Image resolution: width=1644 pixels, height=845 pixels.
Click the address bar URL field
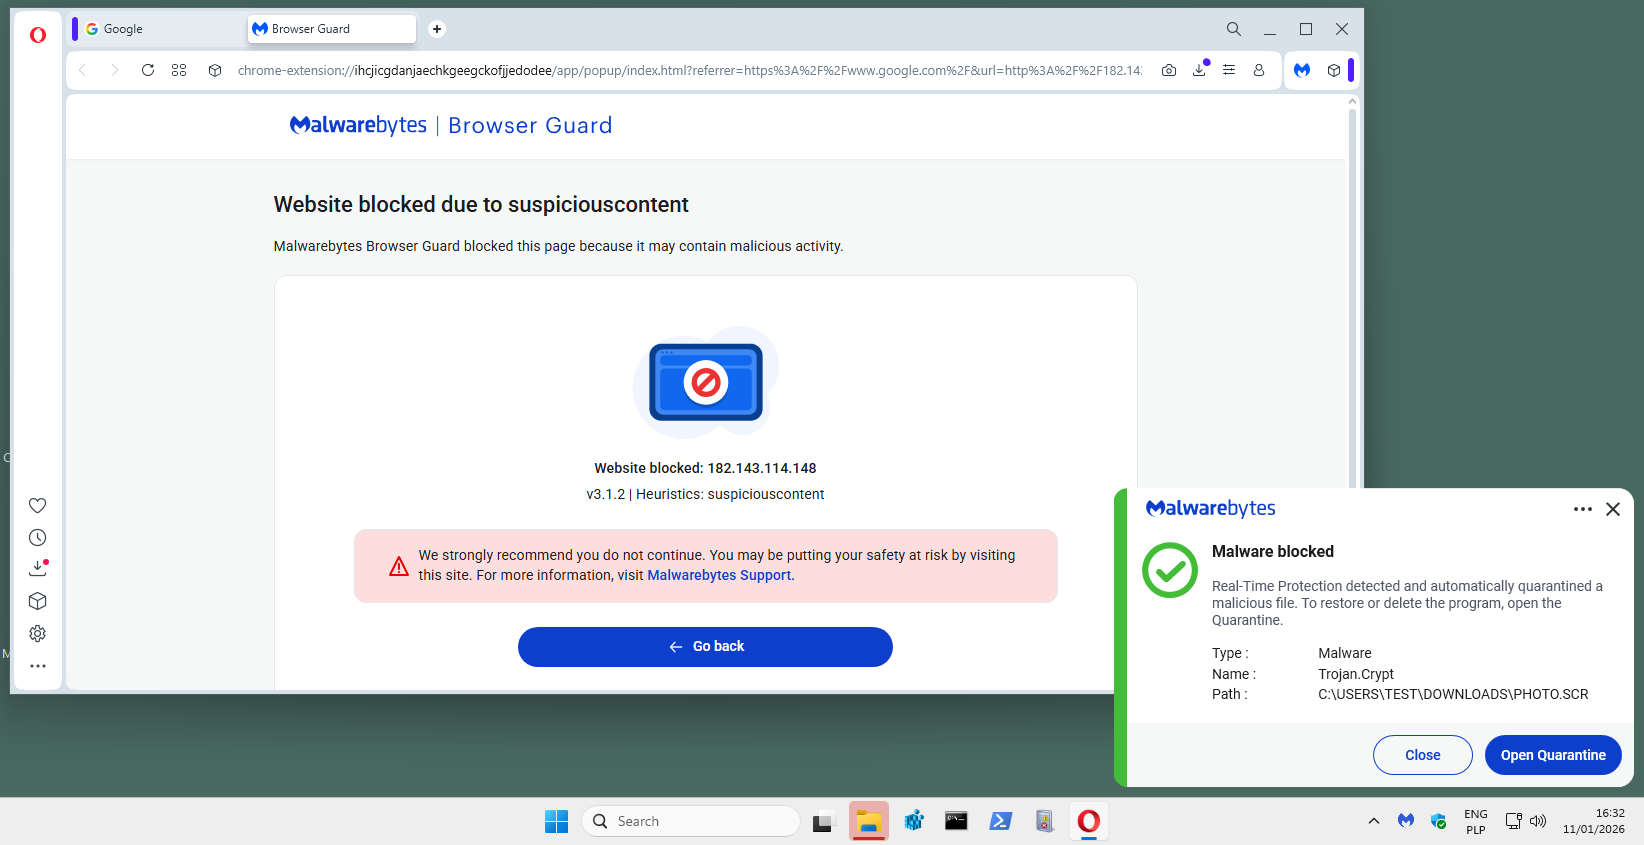coord(690,70)
